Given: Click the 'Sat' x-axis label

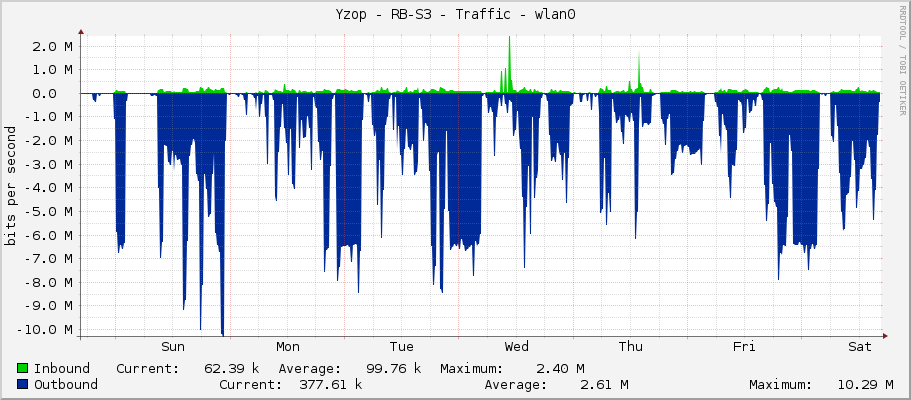Looking at the screenshot, I should click(860, 347).
